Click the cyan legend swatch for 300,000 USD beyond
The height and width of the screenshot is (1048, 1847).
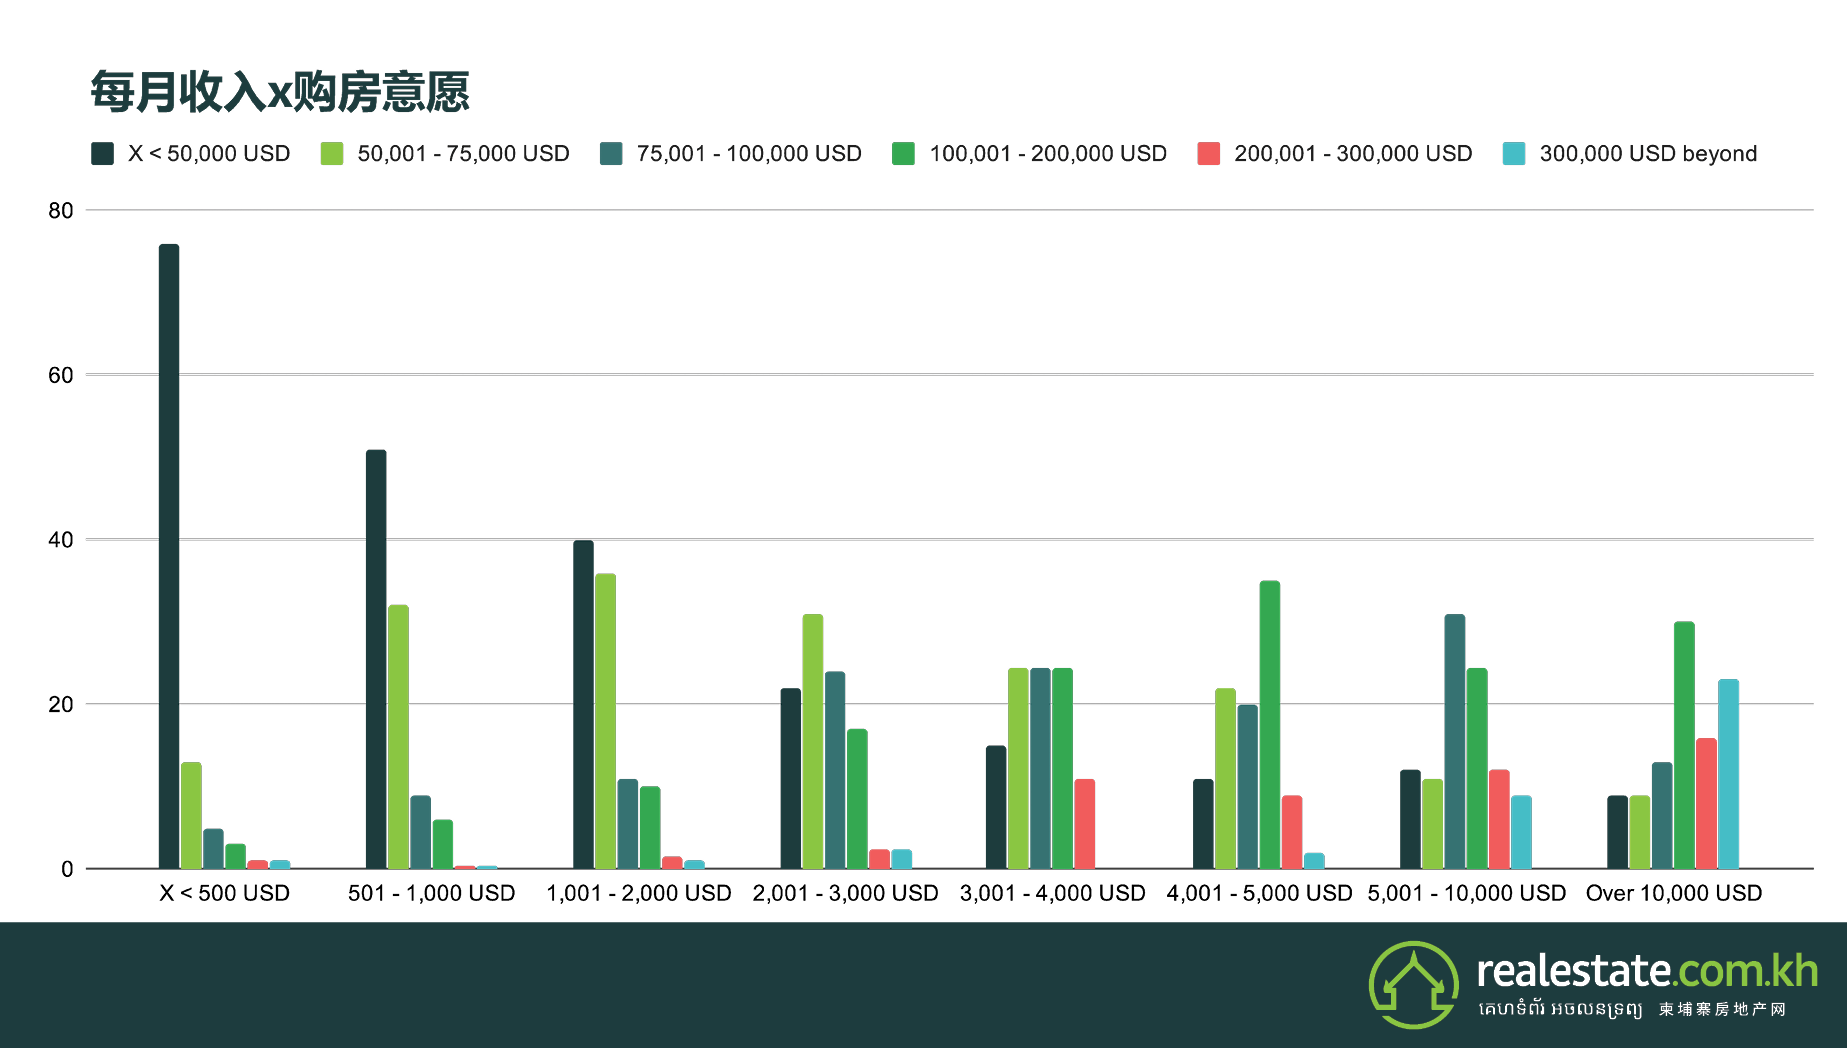point(1514,153)
